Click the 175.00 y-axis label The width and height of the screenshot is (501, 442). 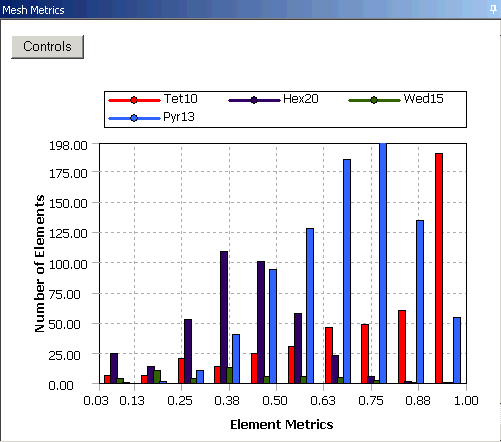pyautogui.click(x=68, y=174)
